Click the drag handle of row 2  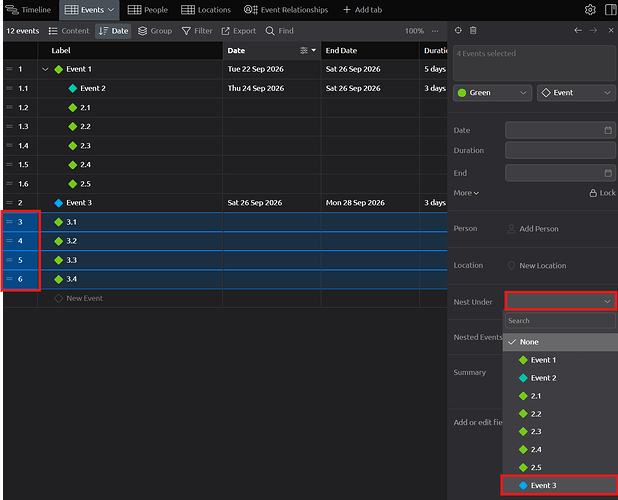tap(9, 203)
